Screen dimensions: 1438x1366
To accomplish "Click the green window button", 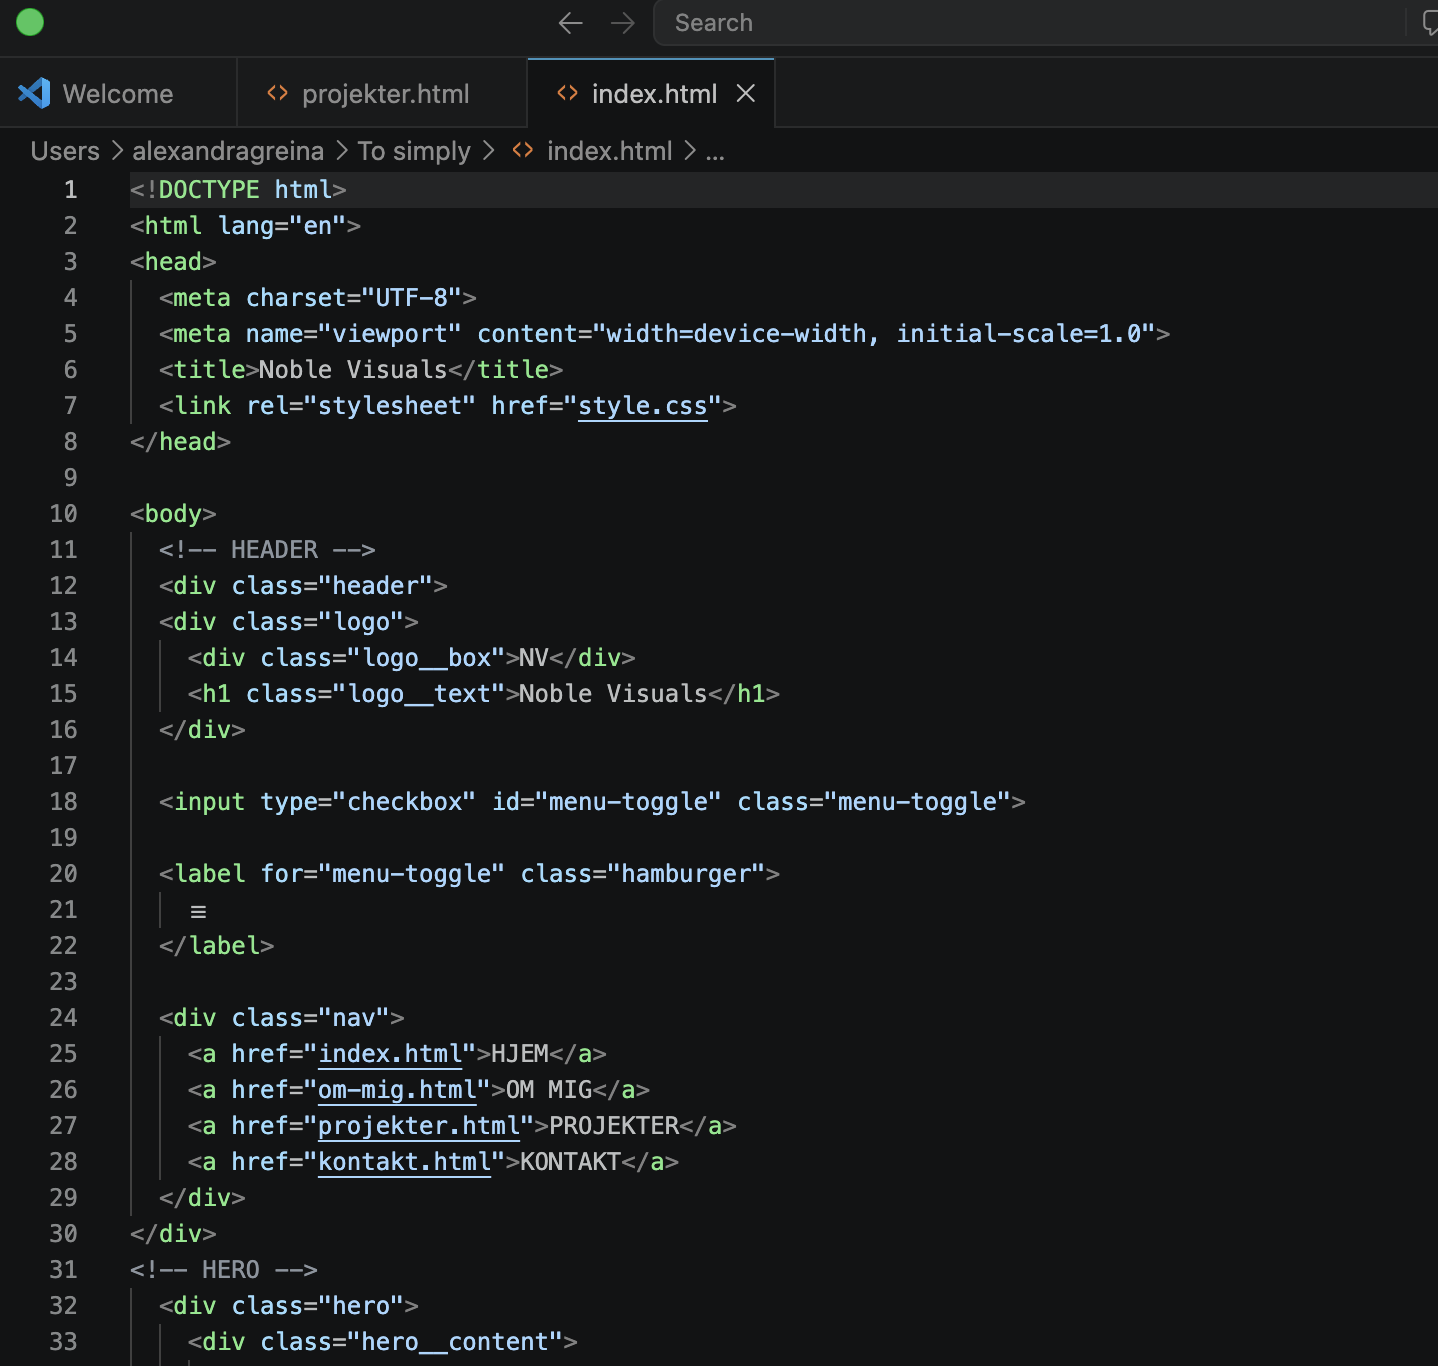I will click(x=30, y=22).
